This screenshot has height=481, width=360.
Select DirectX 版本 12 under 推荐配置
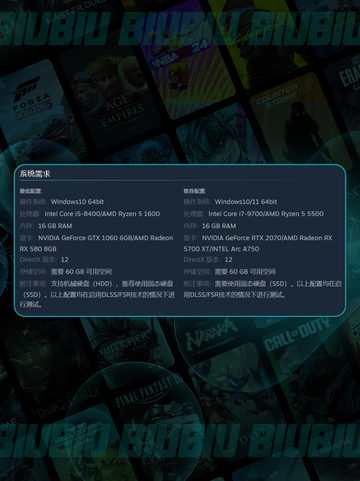click(x=208, y=260)
